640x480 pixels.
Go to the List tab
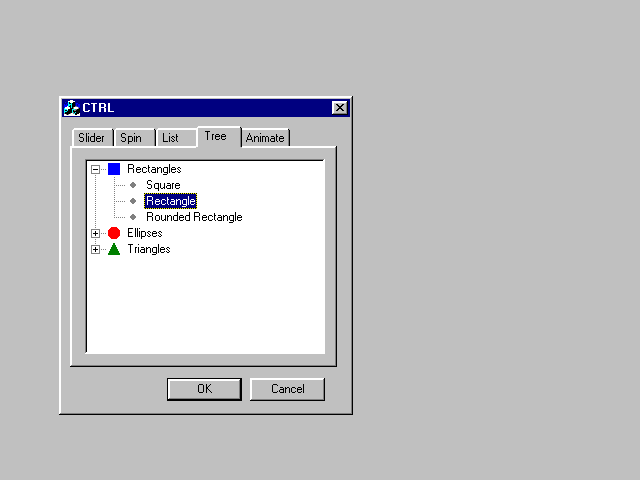point(171,138)
